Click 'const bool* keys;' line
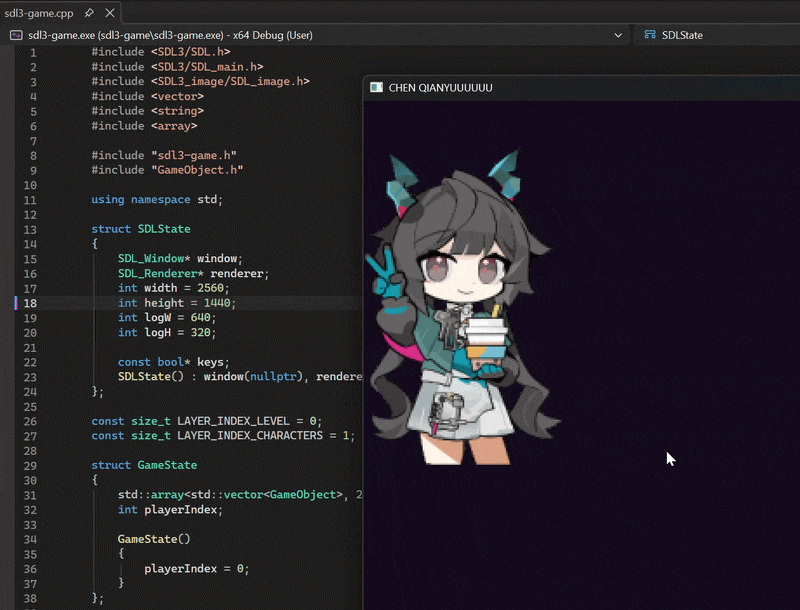 (173, 362)
